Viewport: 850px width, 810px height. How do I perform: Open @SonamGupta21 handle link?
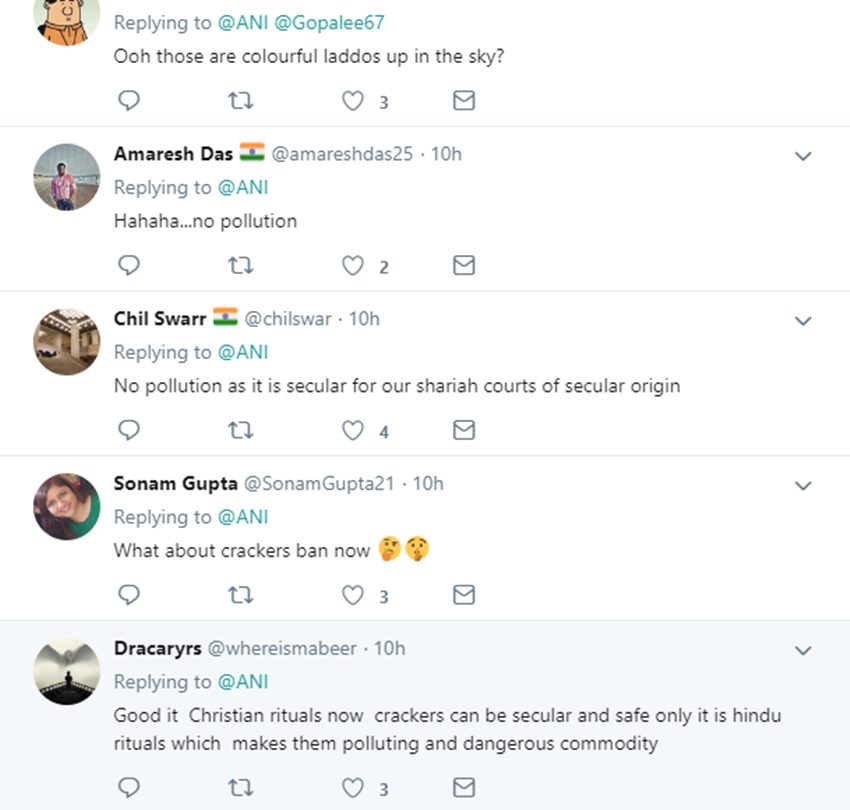coord(319,483)
